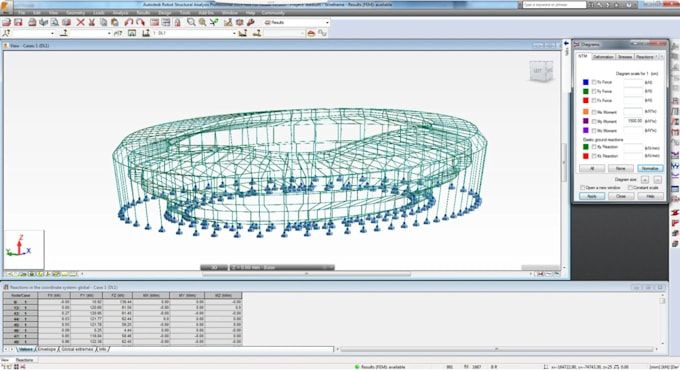Click the diagram size plus button
Viewport: 680px width, 371px height.
(645, 179)
